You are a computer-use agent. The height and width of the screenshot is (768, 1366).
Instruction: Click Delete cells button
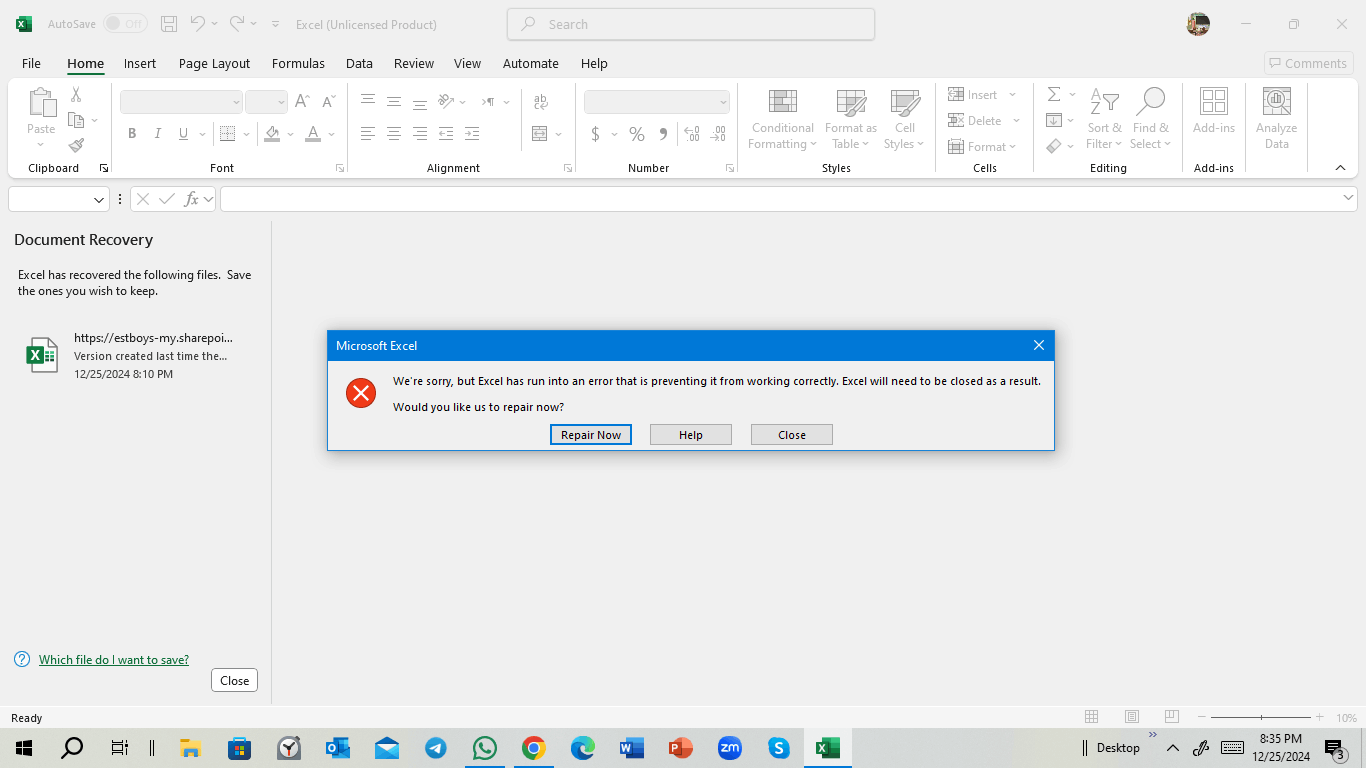pos(975,121)
